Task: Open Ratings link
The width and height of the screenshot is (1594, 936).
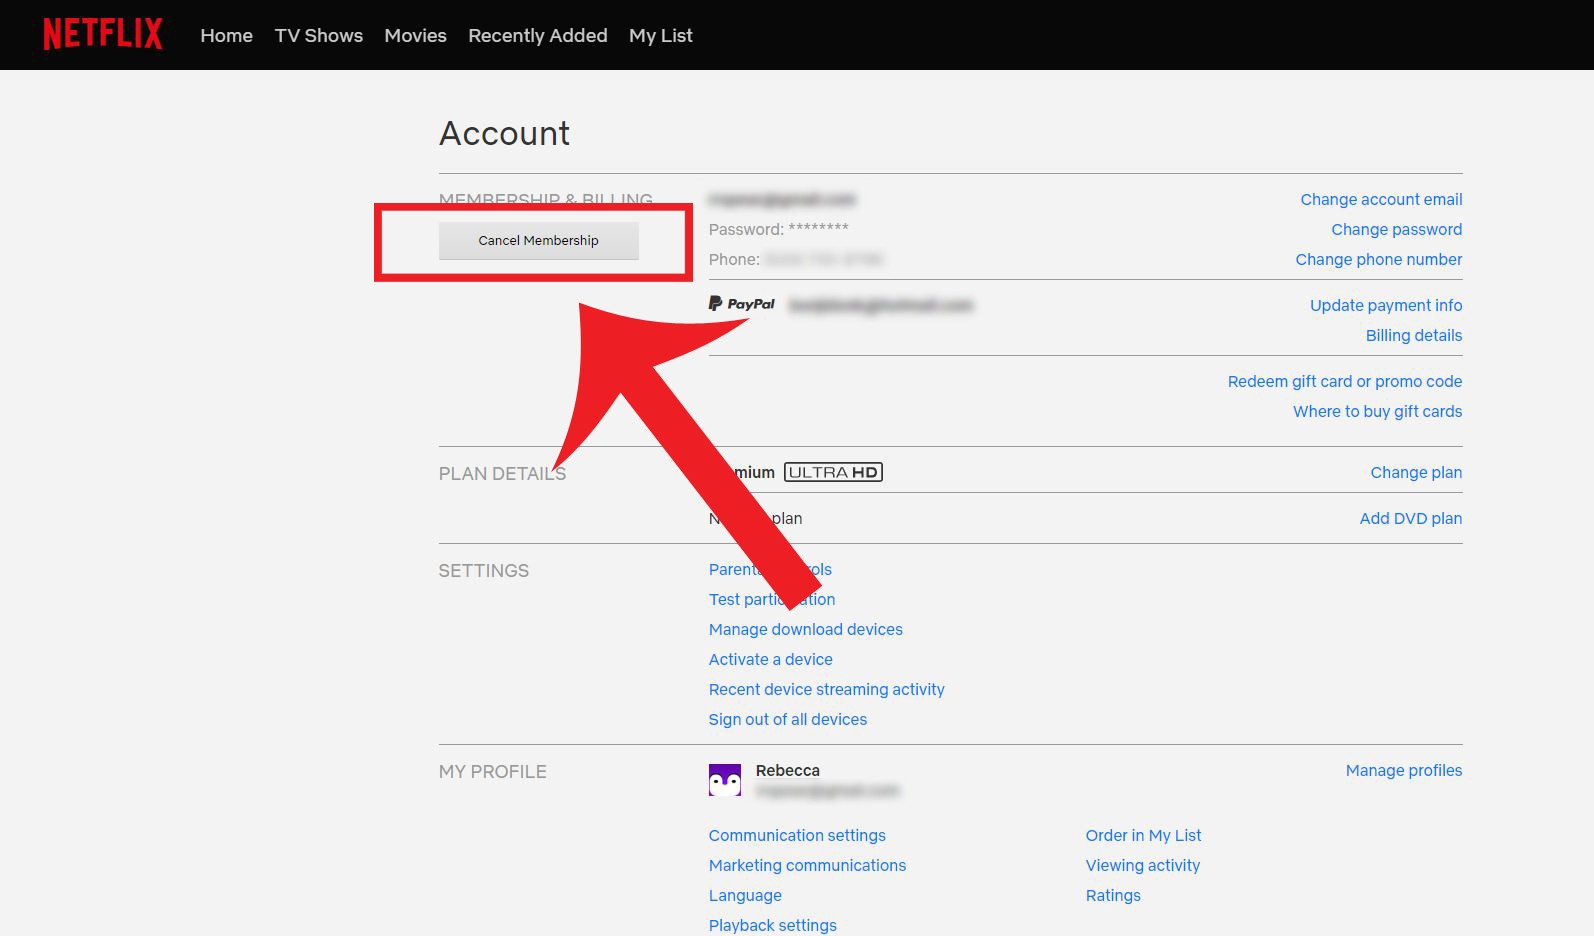Action: [1113, 896]
